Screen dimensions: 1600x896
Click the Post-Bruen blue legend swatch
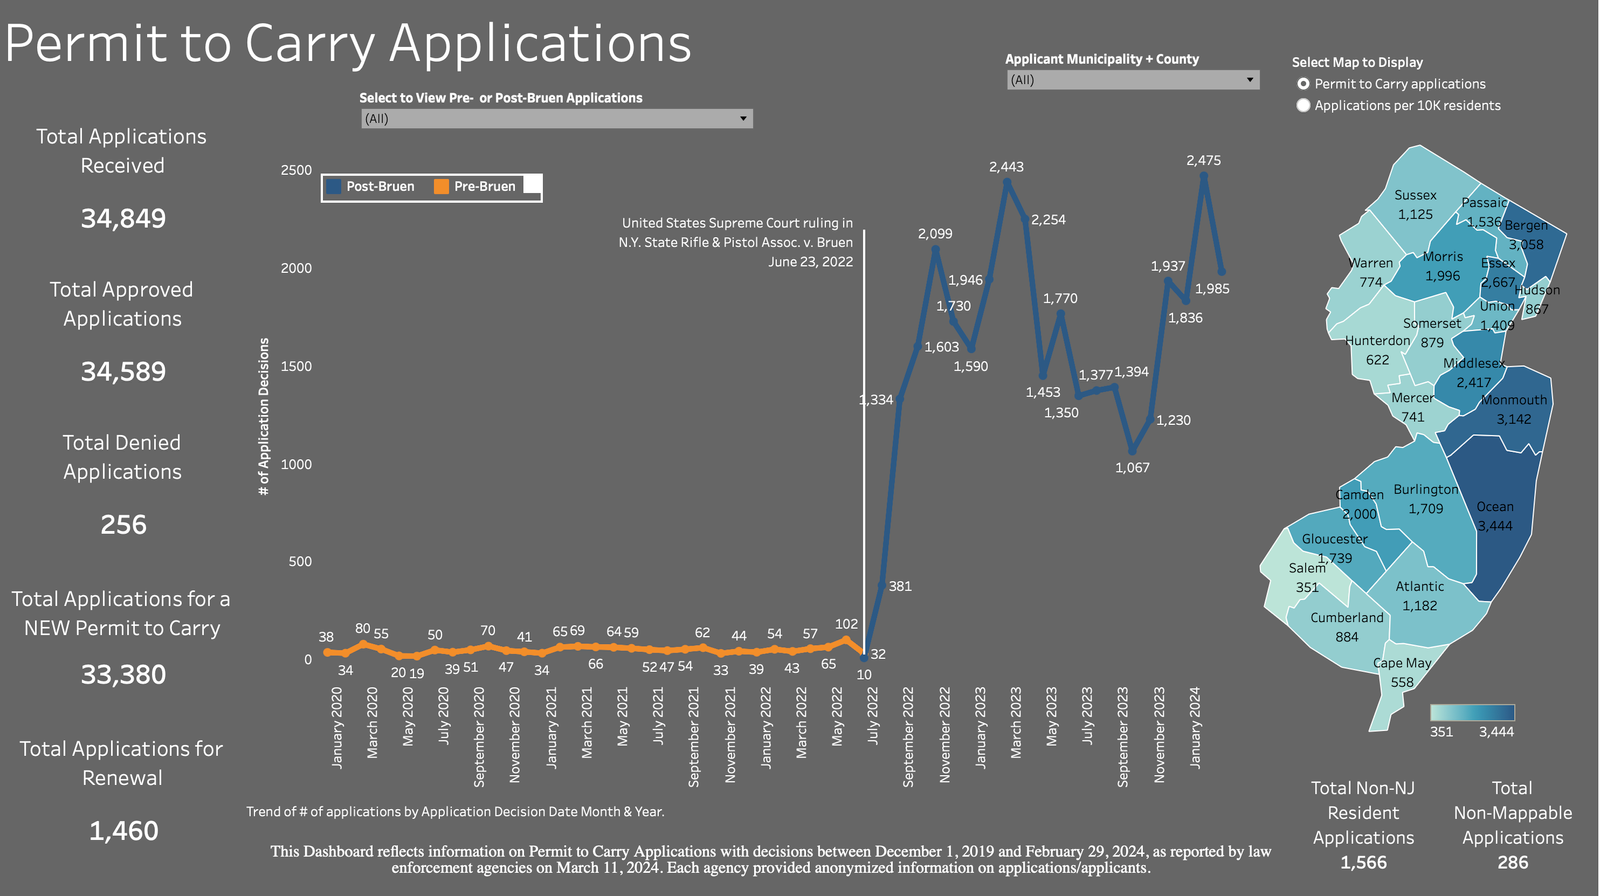pos(334,187)
